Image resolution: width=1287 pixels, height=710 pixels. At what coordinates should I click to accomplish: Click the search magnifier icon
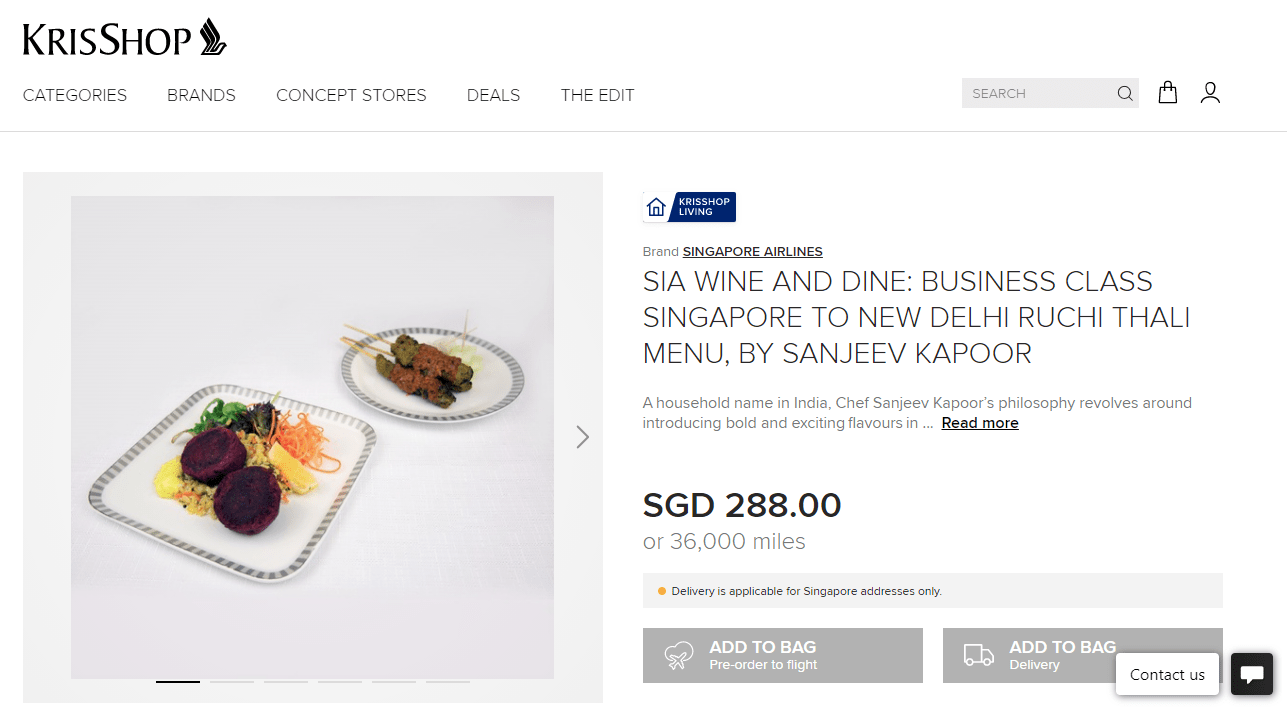[x=1125, y=94]
